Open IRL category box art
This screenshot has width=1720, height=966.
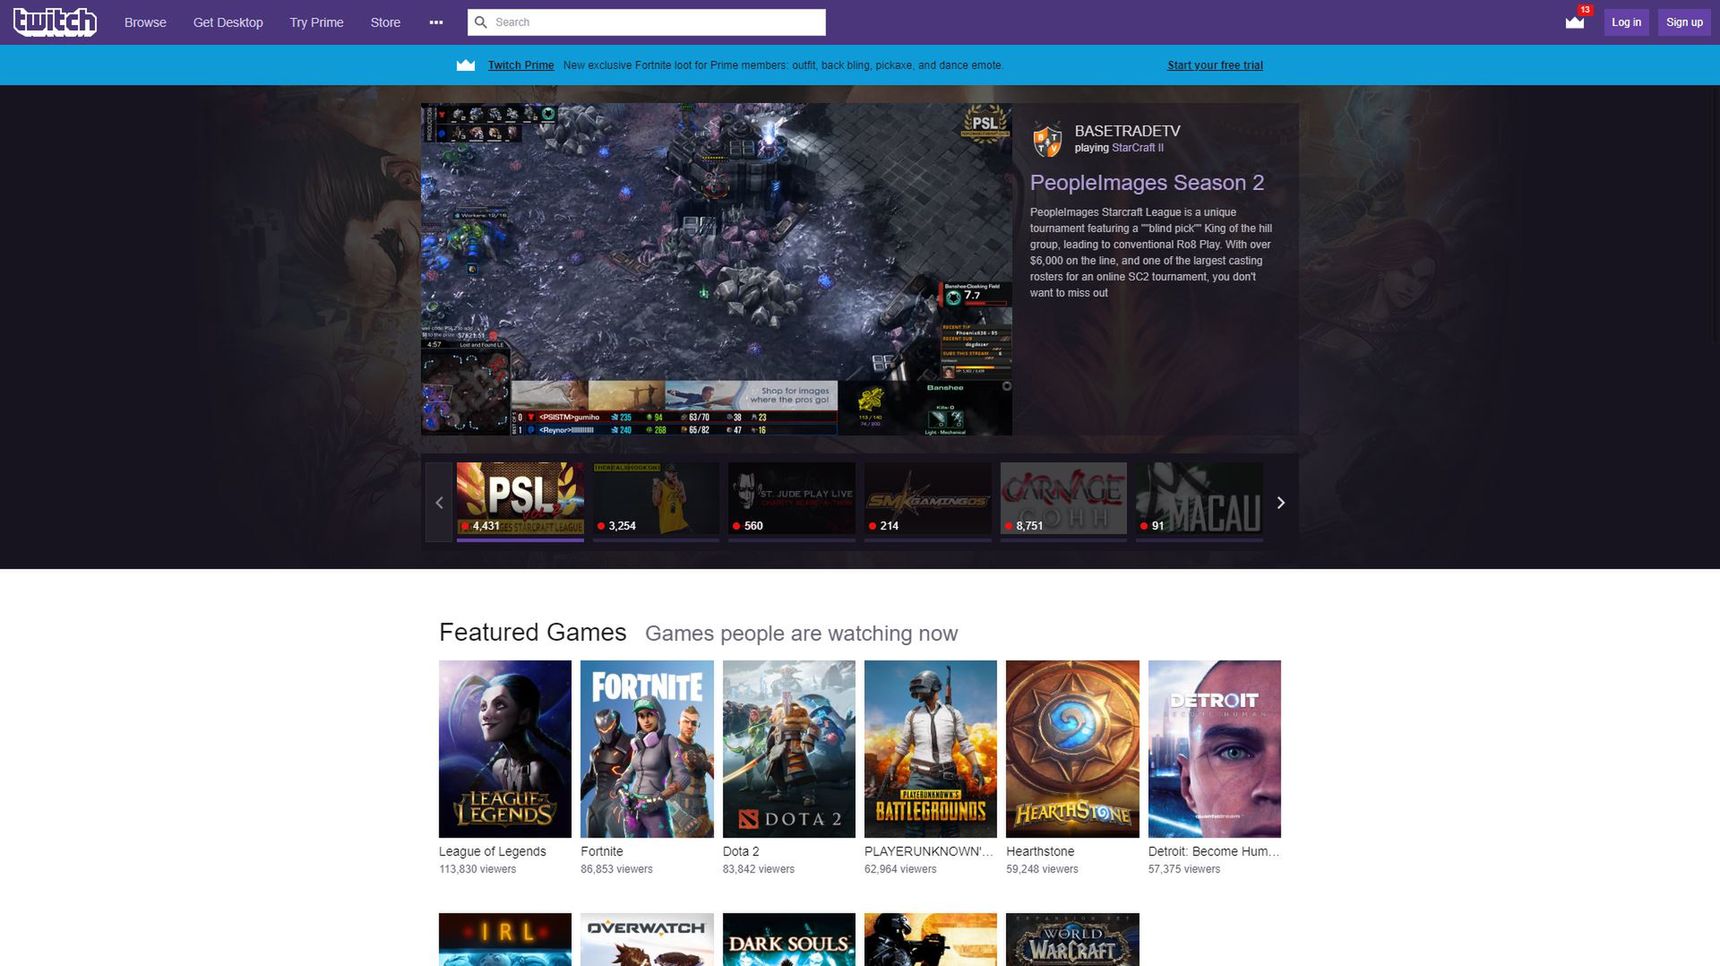tap(505, 939)
